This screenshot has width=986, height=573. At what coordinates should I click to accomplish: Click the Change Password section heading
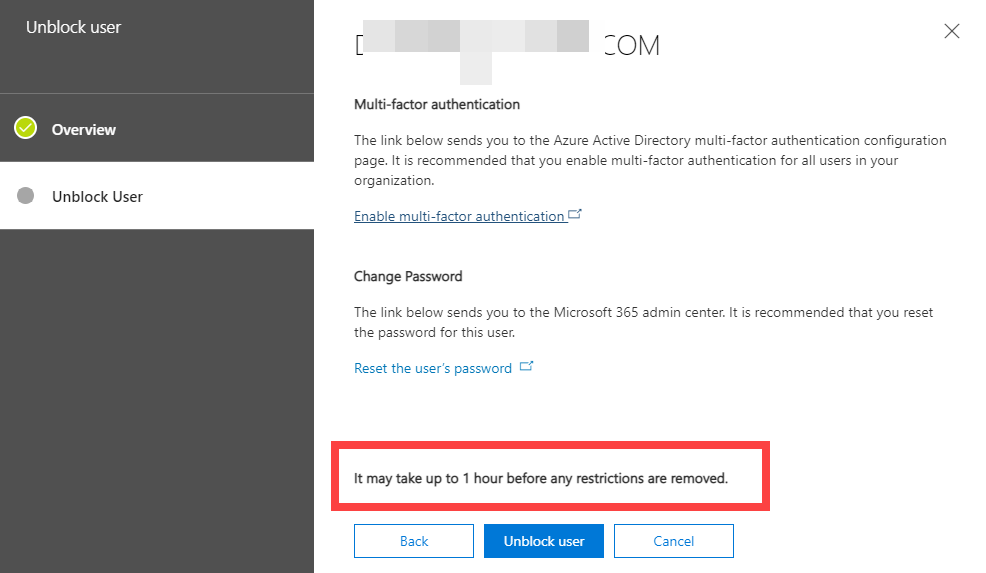(x=408, y=276)
